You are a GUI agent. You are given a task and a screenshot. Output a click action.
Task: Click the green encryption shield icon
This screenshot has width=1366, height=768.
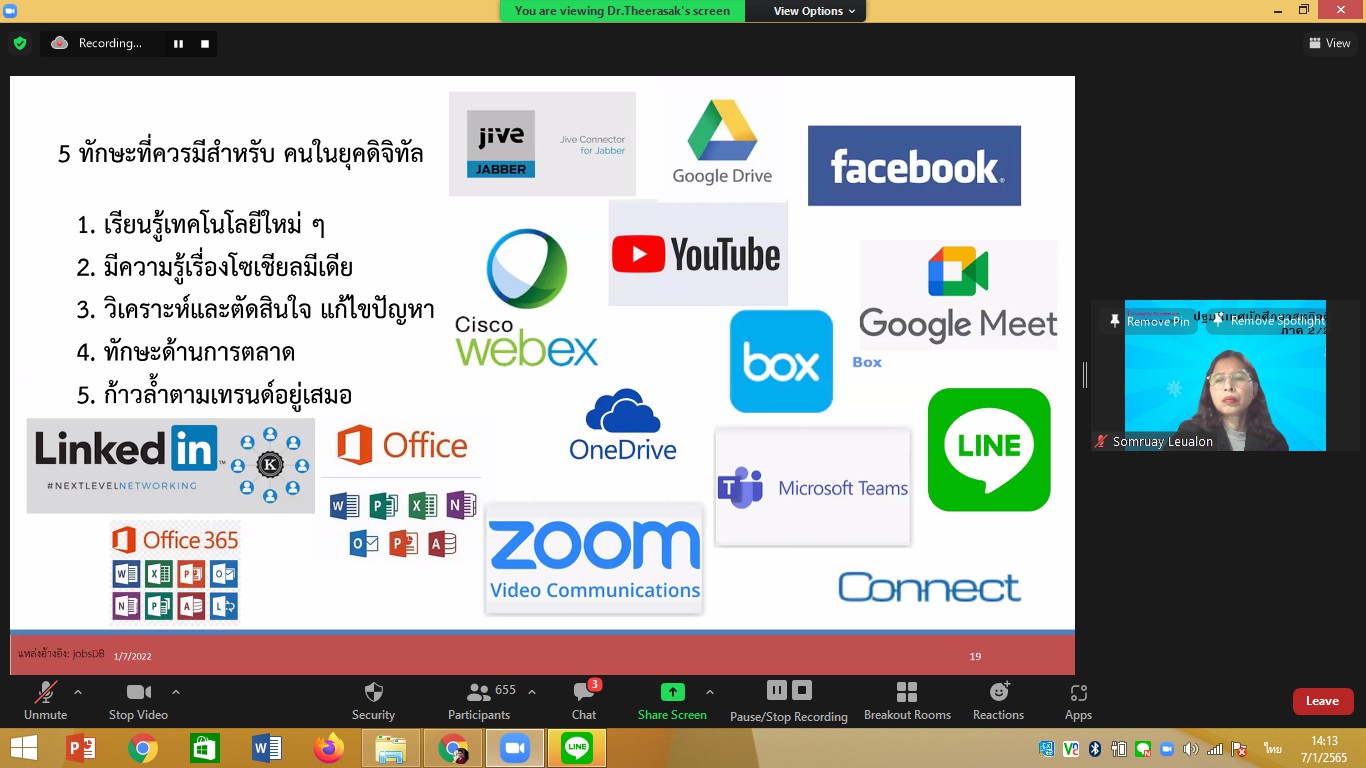(x=19, y=43)
